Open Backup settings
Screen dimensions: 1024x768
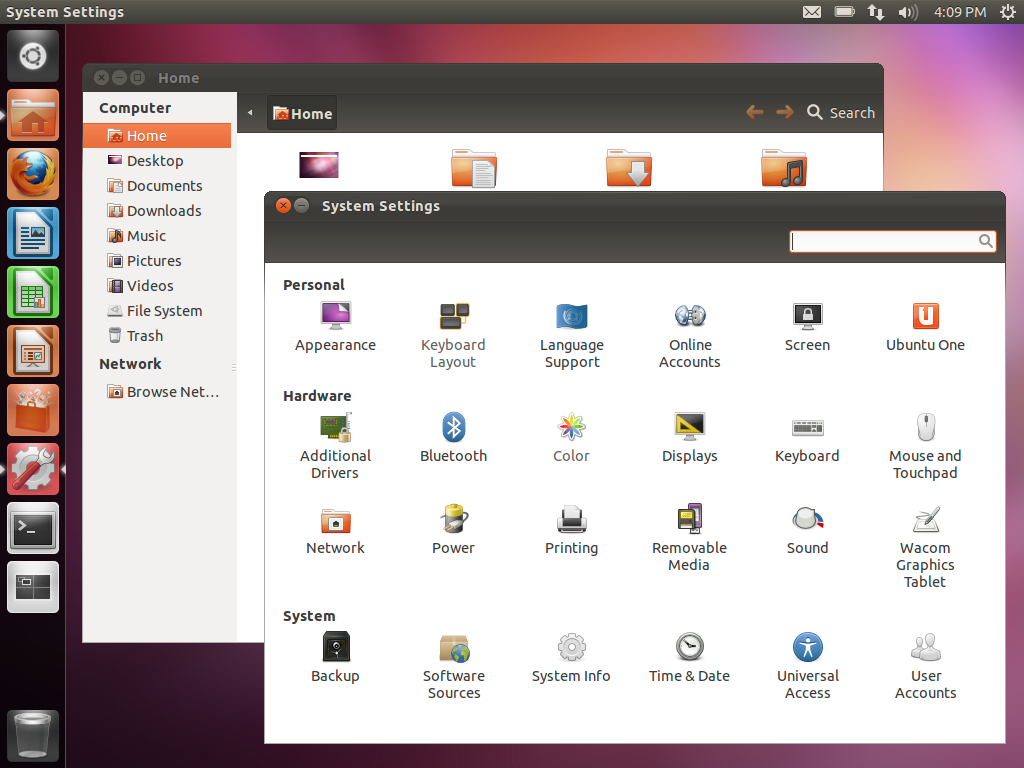[335, 658]
